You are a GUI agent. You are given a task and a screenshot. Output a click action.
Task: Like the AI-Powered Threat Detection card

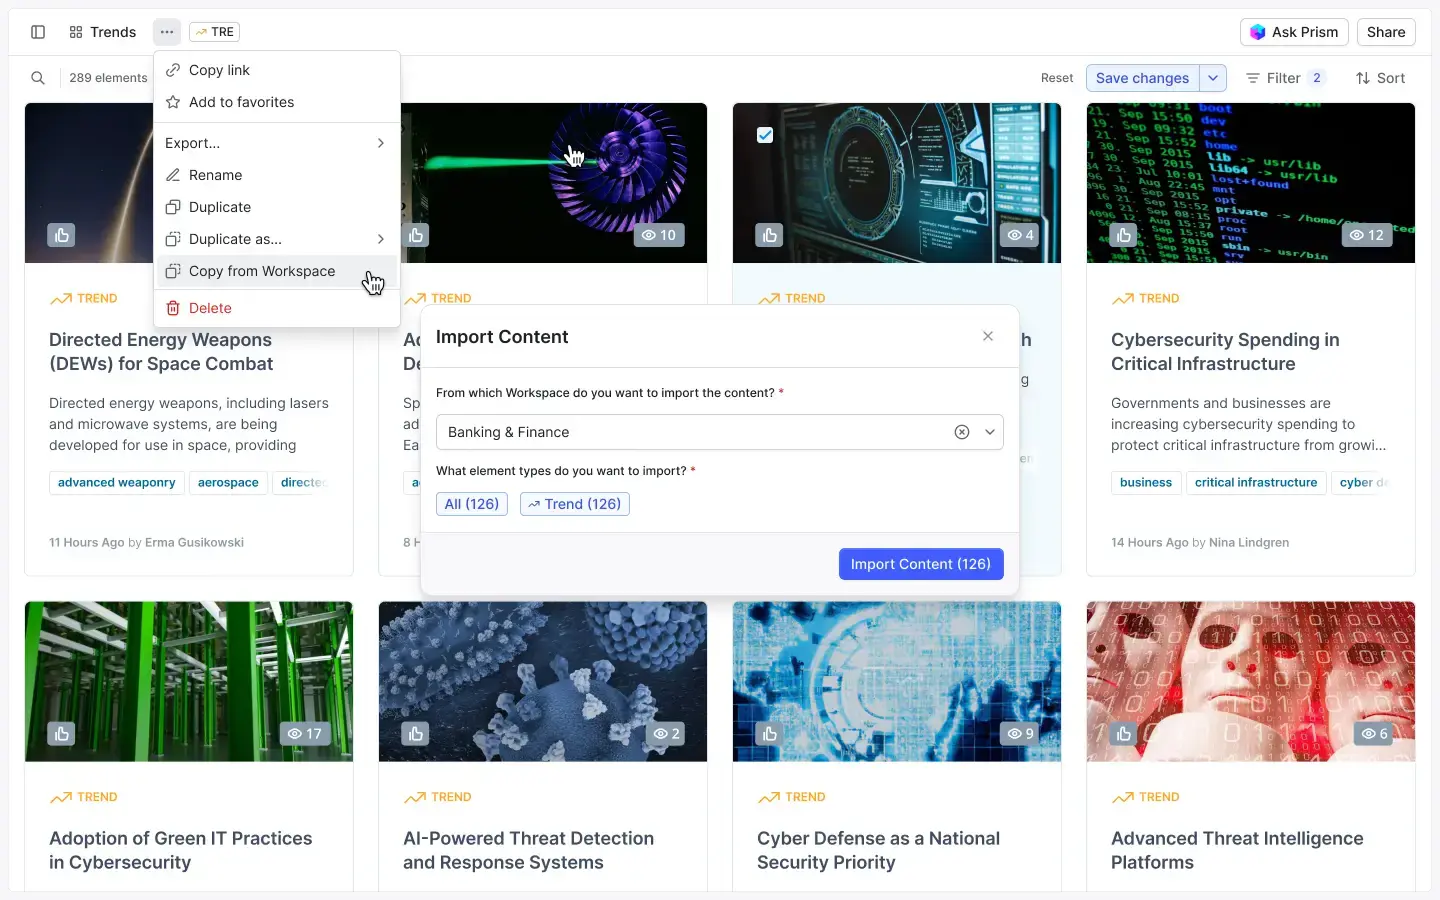(416, 734)
